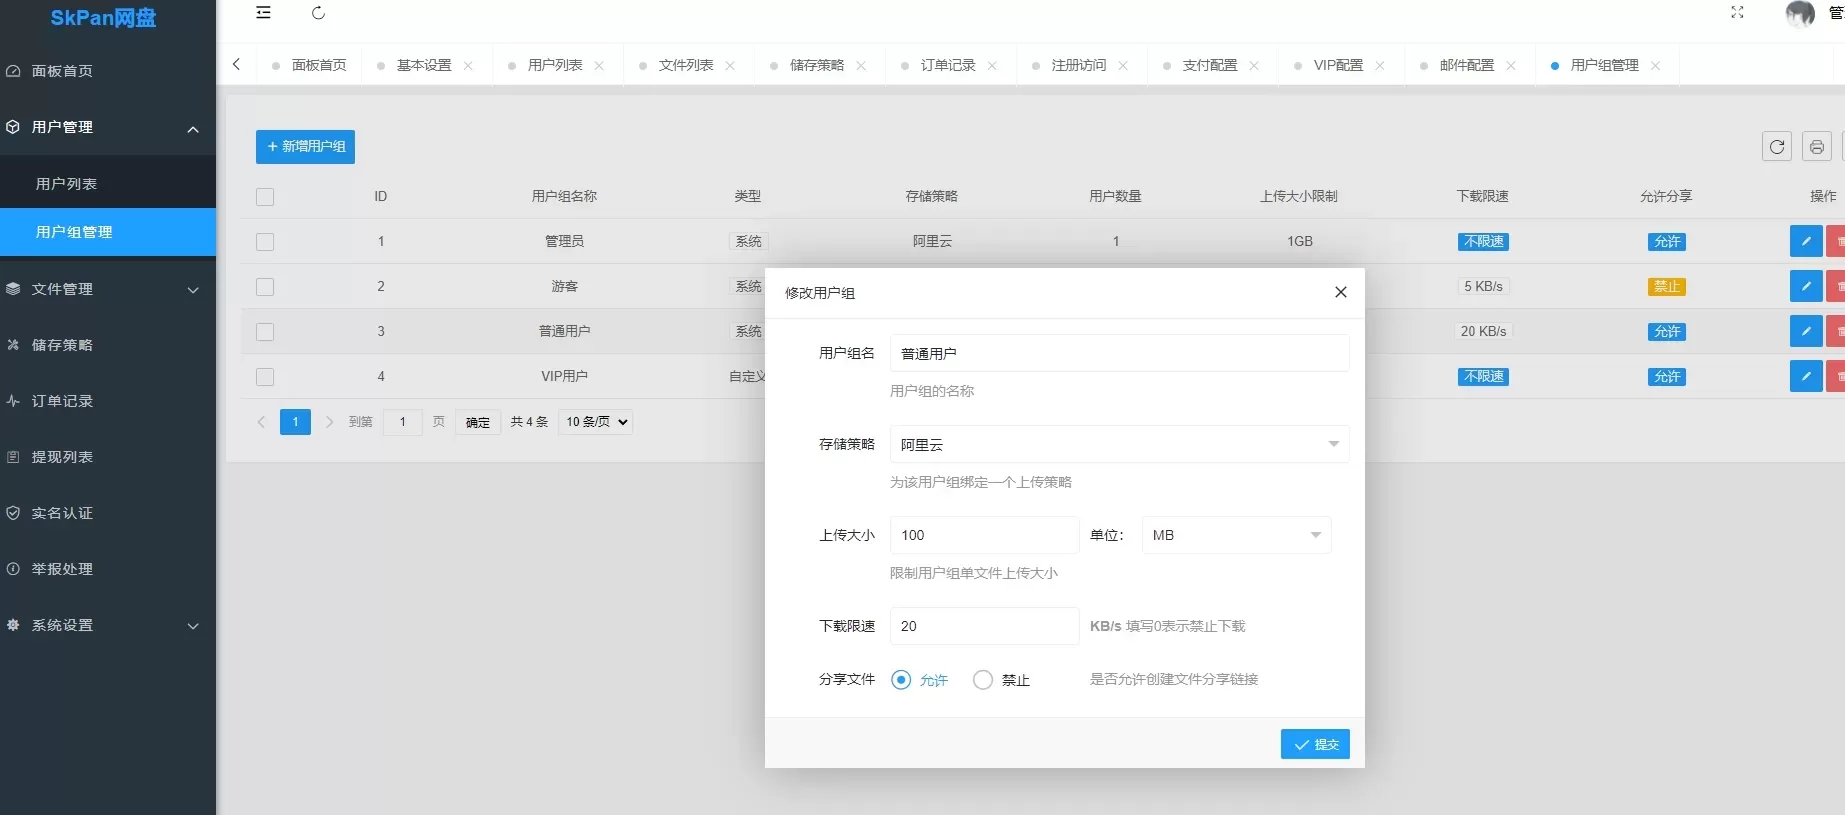Click the sidebar collapse menu icon
1845x815 pixels.
(263, 13)
